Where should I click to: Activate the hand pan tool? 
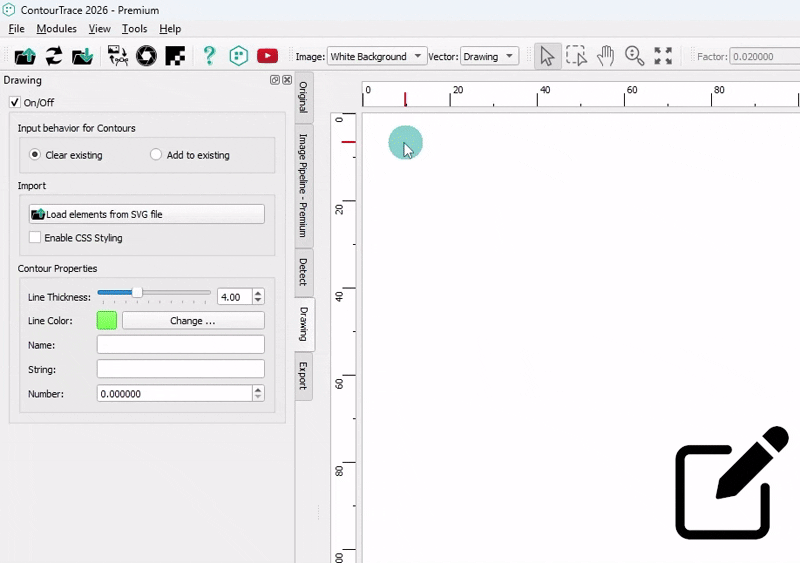point(605,56)
